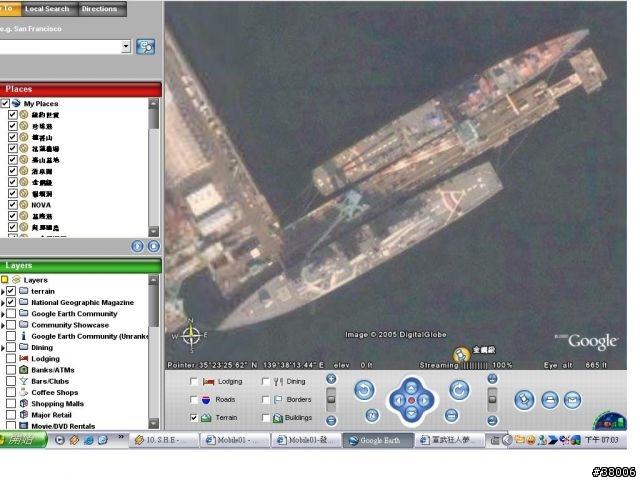Enable the Shopping Malls layer checkbox

(x=11, y=403)
